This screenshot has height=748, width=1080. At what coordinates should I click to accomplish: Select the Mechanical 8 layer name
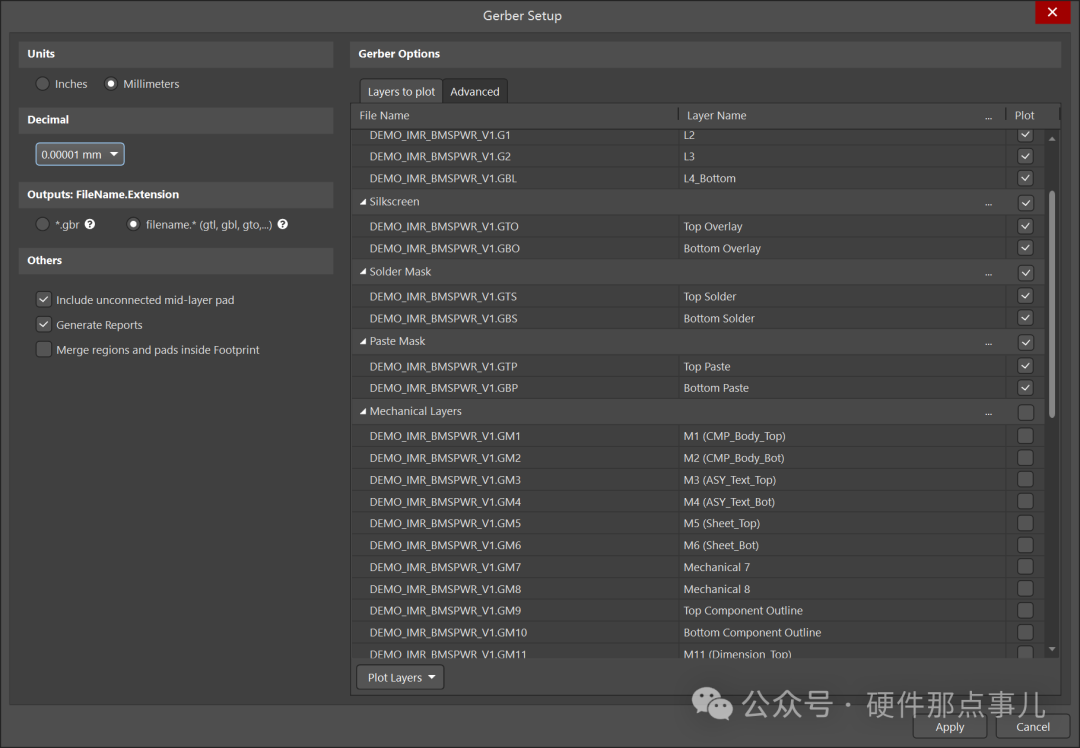point(716,589)
